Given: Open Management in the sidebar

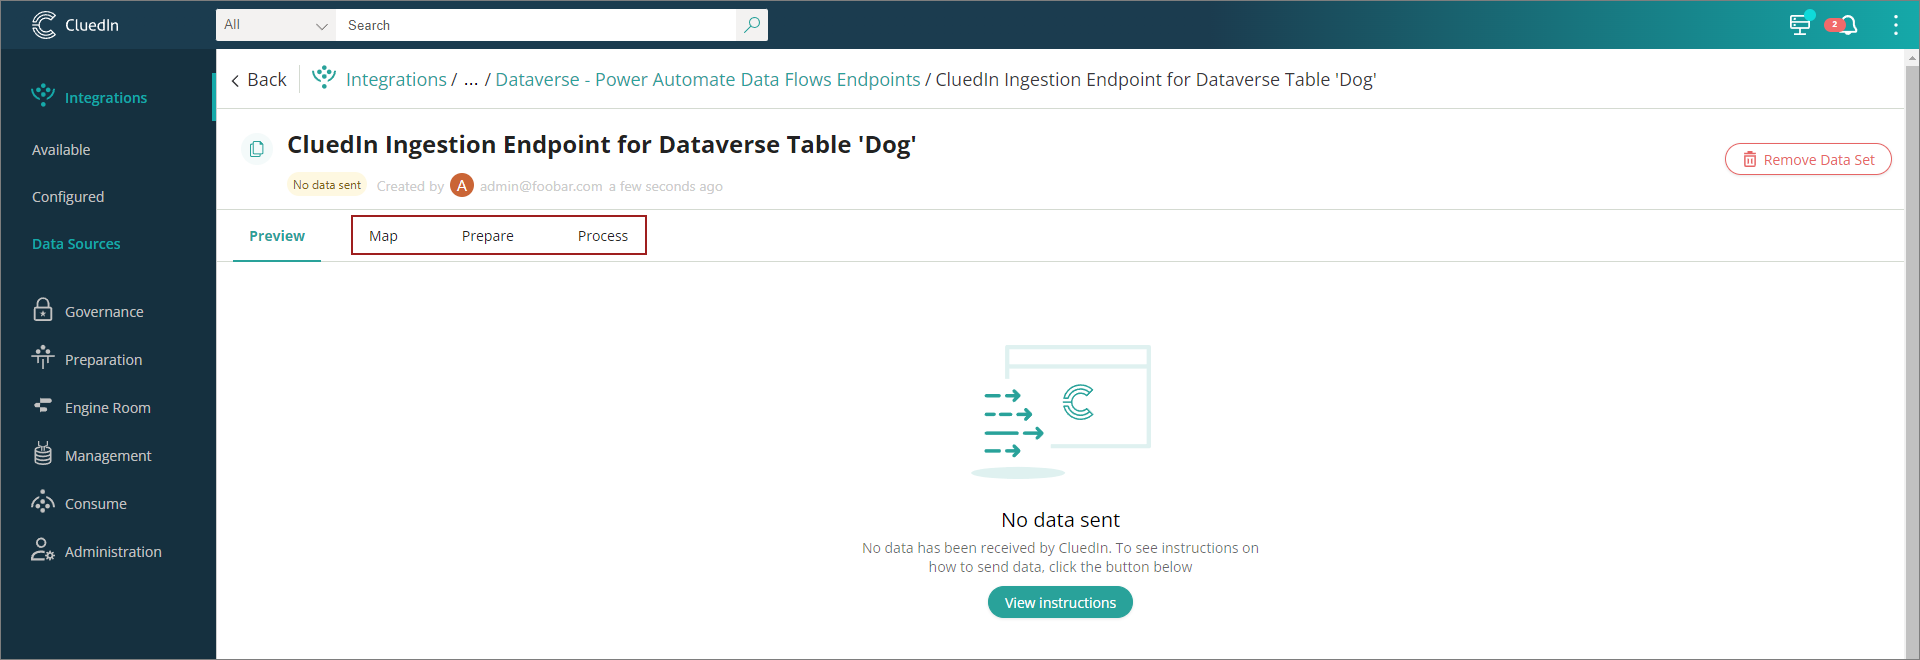Looking at the screenshot, I should [108, 456].
